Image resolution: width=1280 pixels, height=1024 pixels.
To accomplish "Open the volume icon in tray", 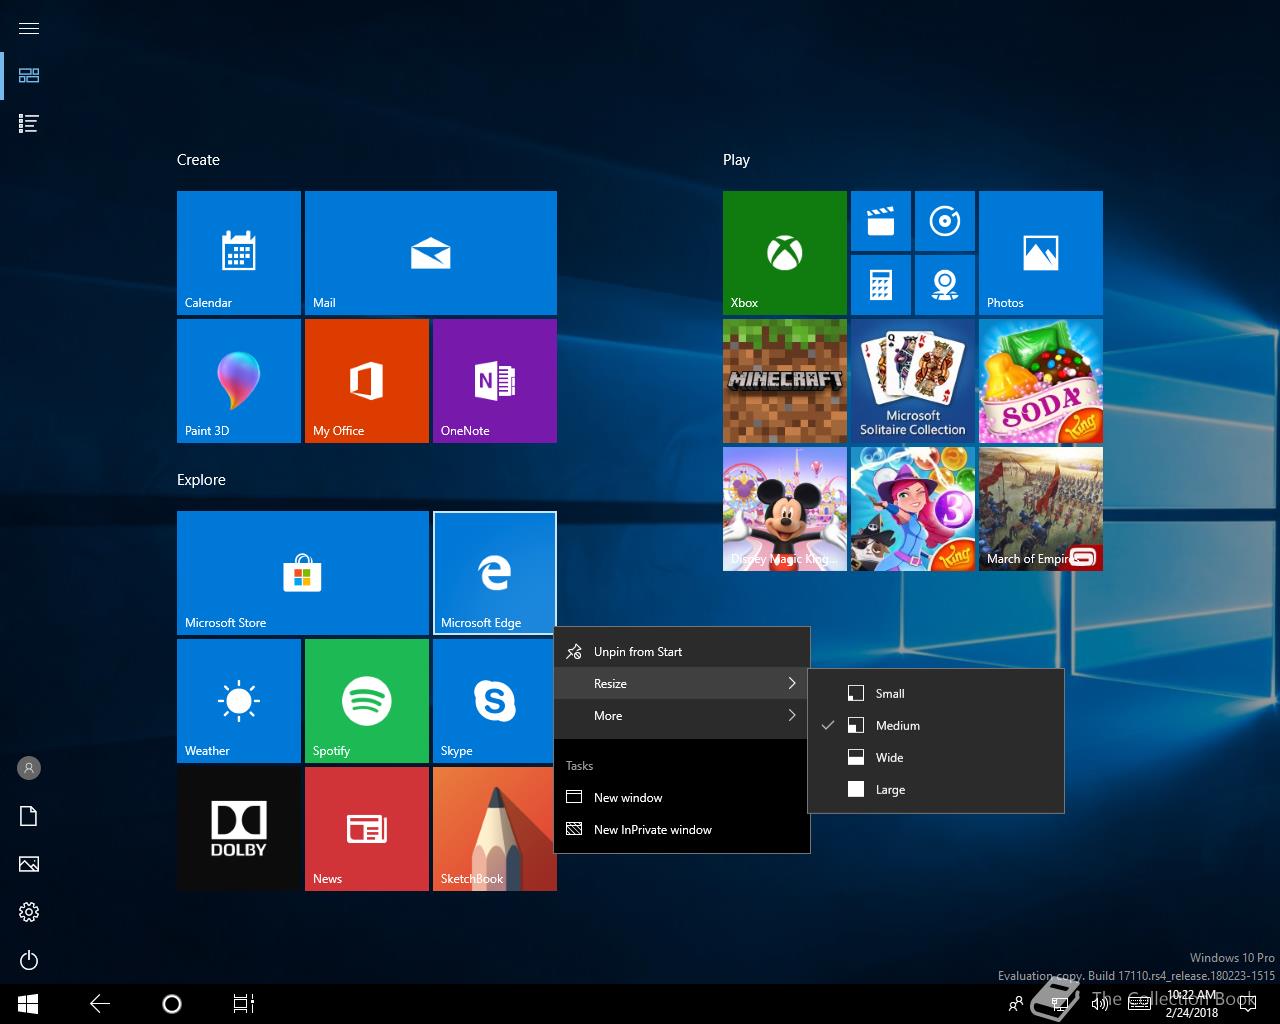I will (x=1099, y=1004).
